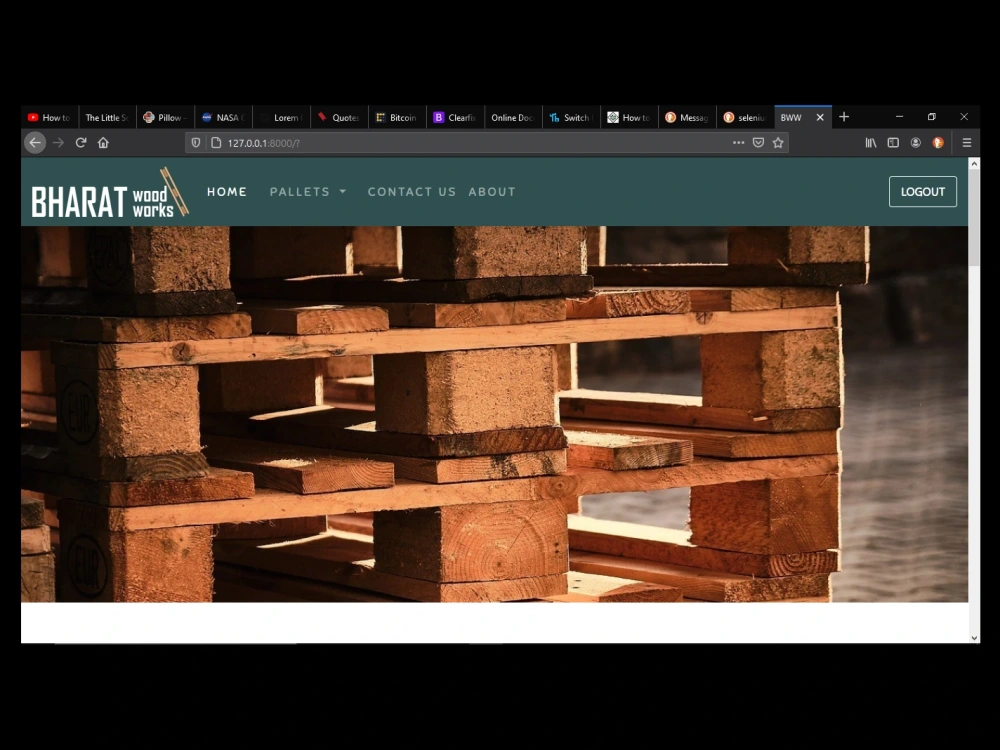The width and height of the screenshot is (1000, 750).
Task: Show site information page icon
Action: pyautogui.click(x=216, y=143)
